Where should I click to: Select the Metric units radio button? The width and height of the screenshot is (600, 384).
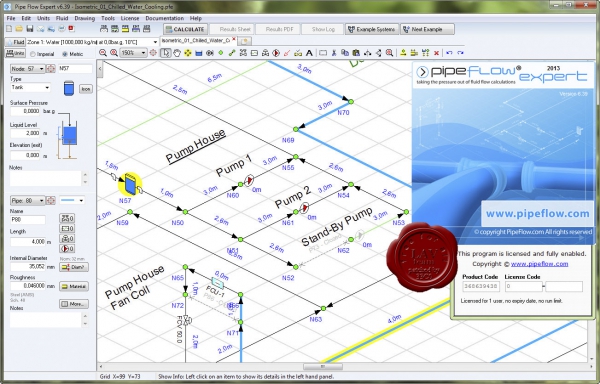click(65, 54)
